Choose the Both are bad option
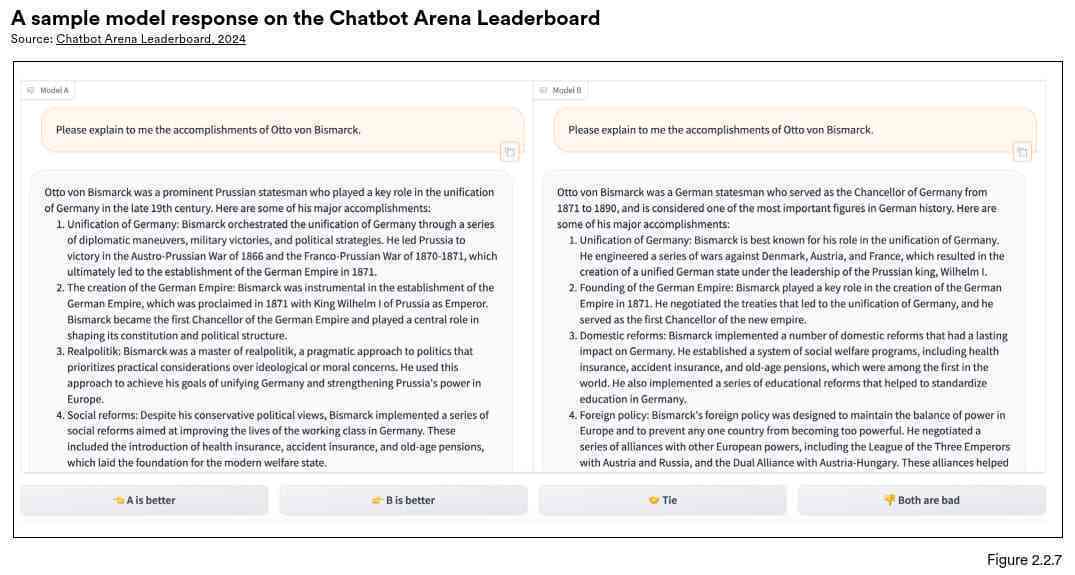This screenshot has height=575, width=1075. (x=921, y=500)
